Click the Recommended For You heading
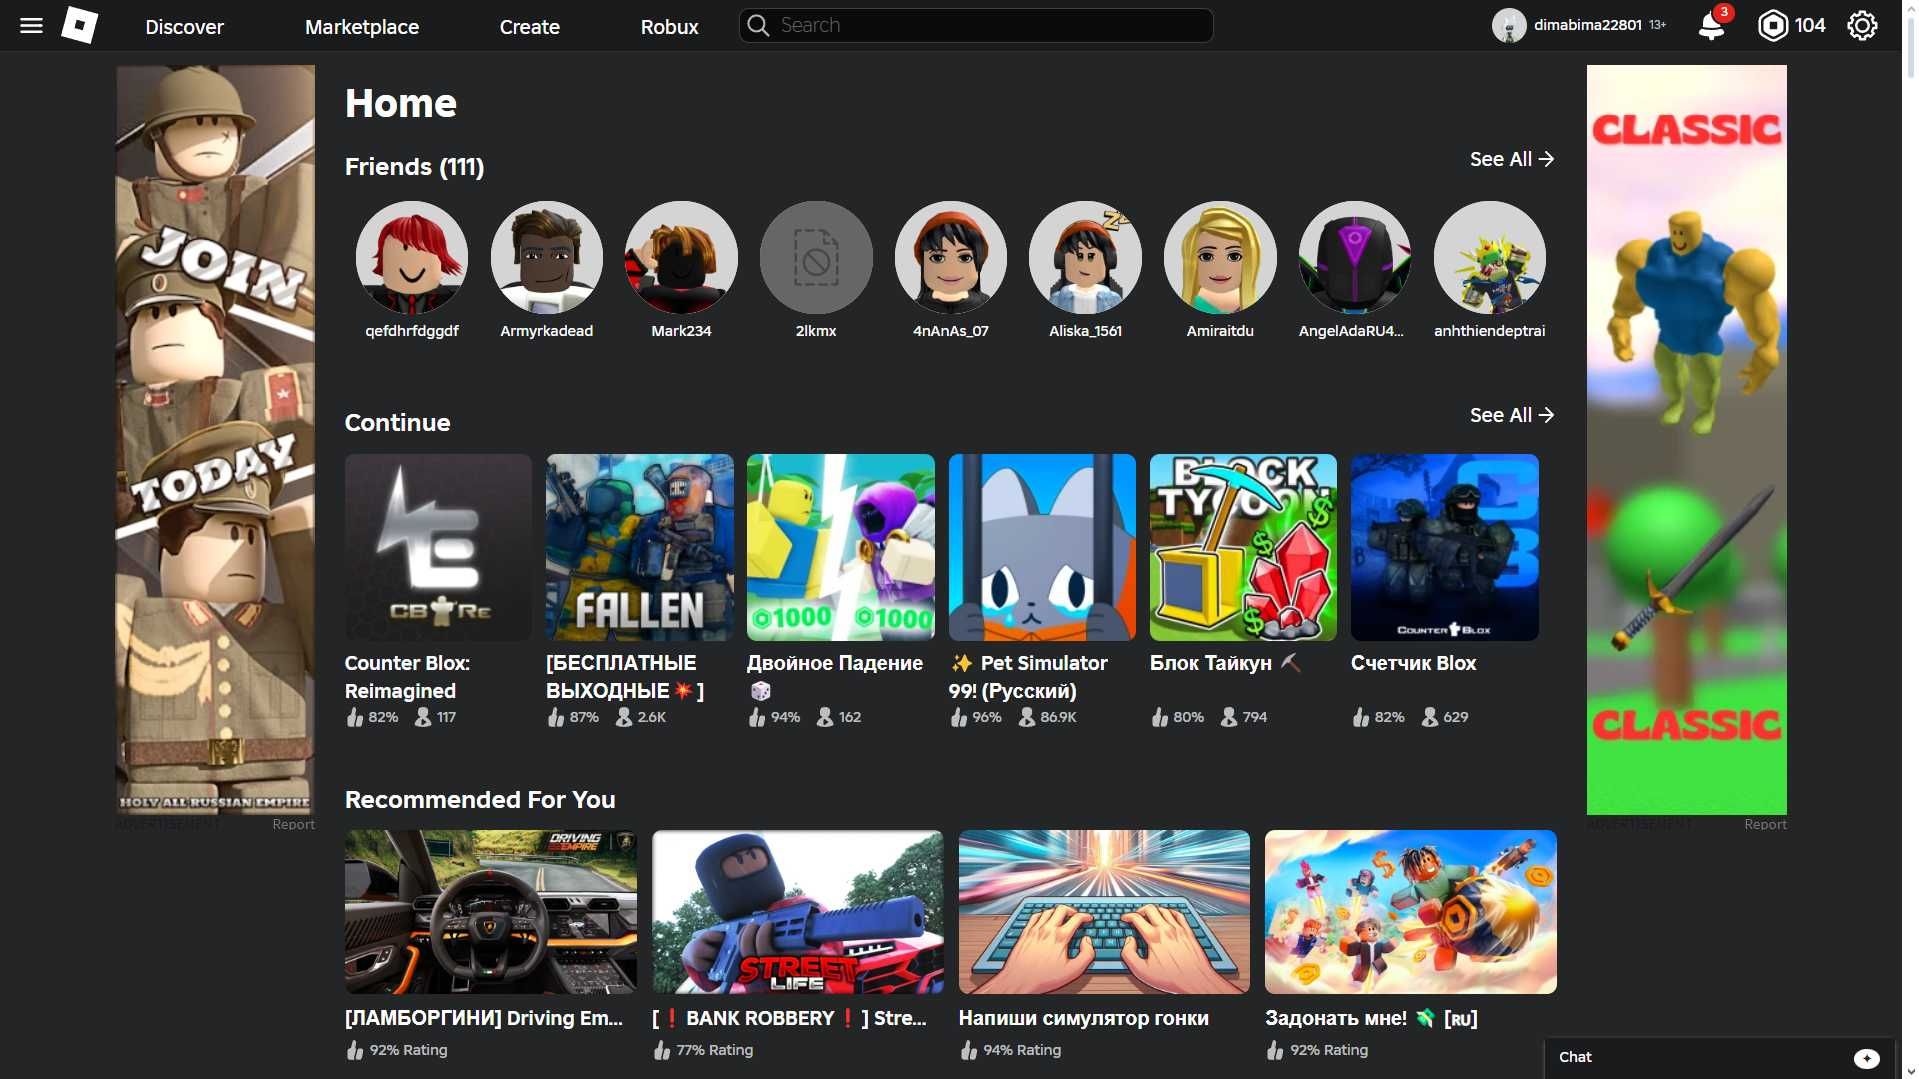The height and width of the screenshot is (1079, 1919). (480, 800)
